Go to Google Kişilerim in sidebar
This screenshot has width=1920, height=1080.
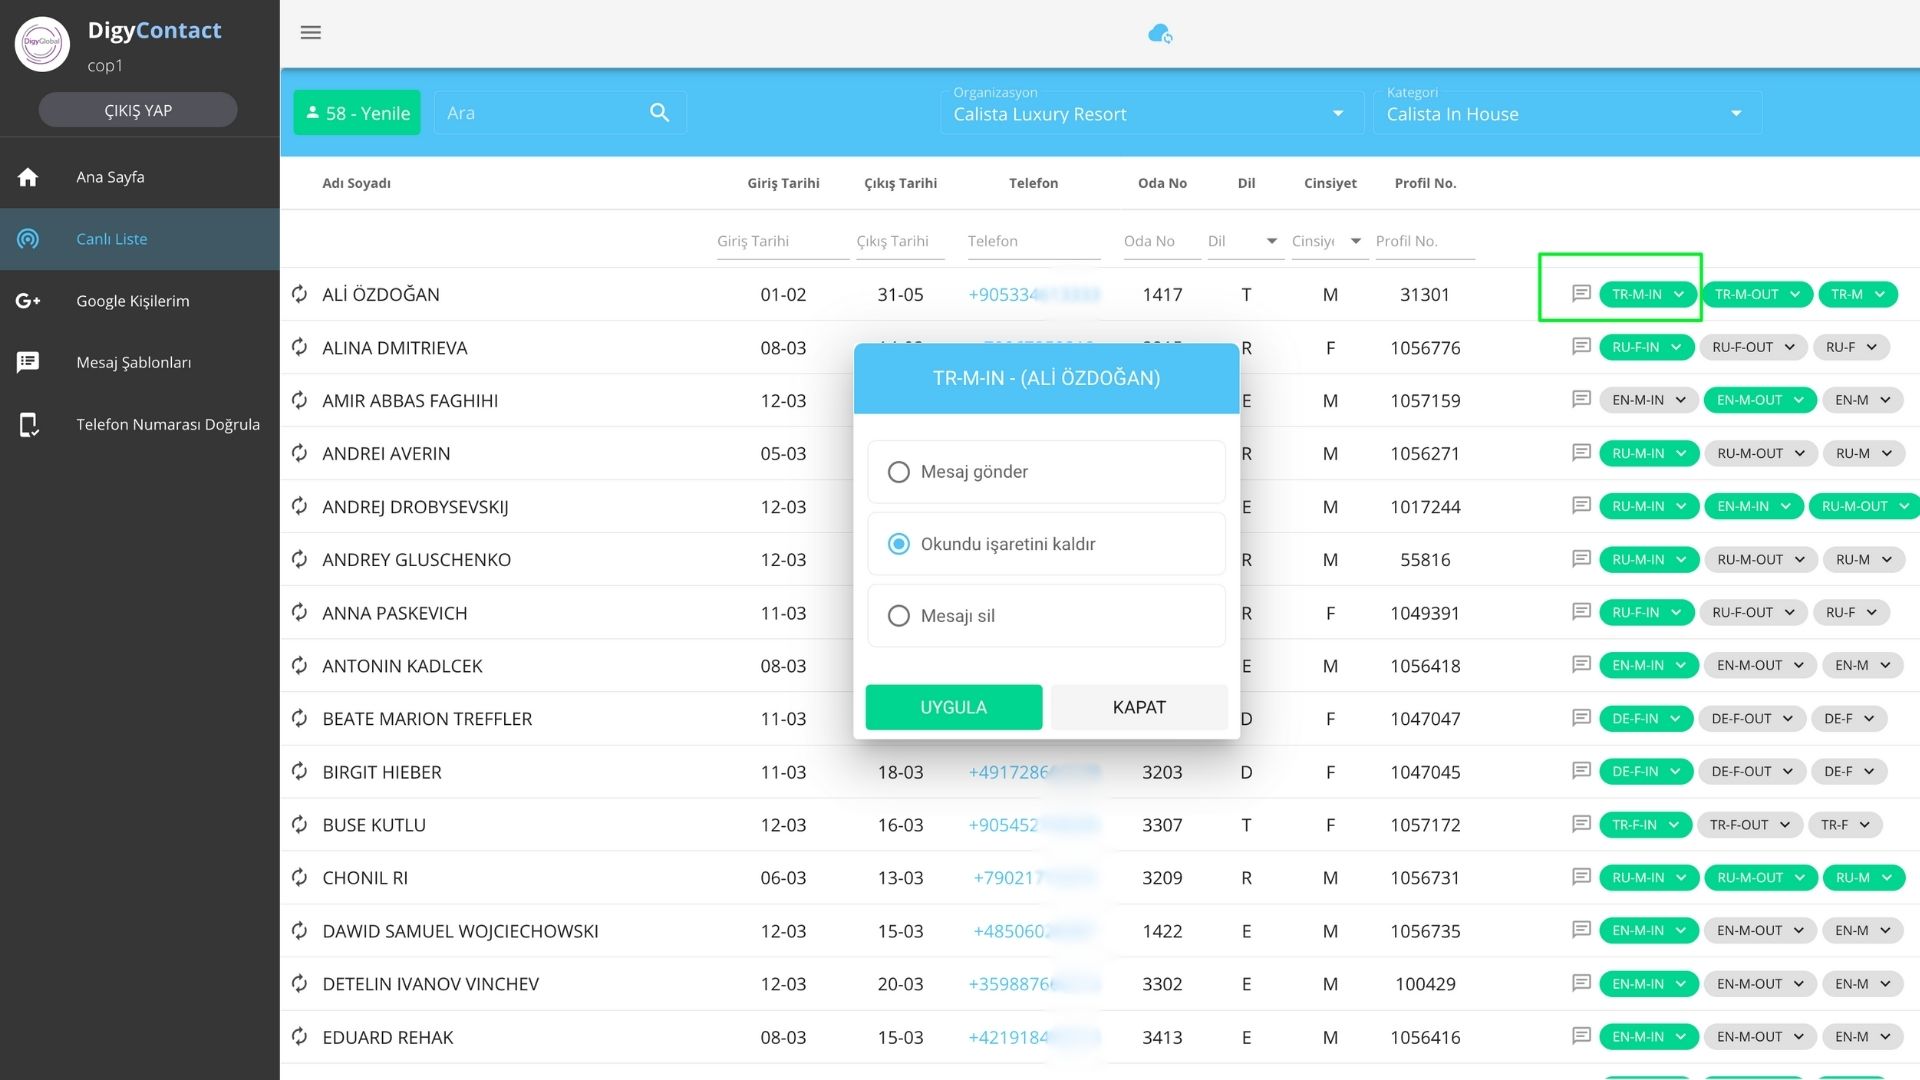tap(132, 301)
